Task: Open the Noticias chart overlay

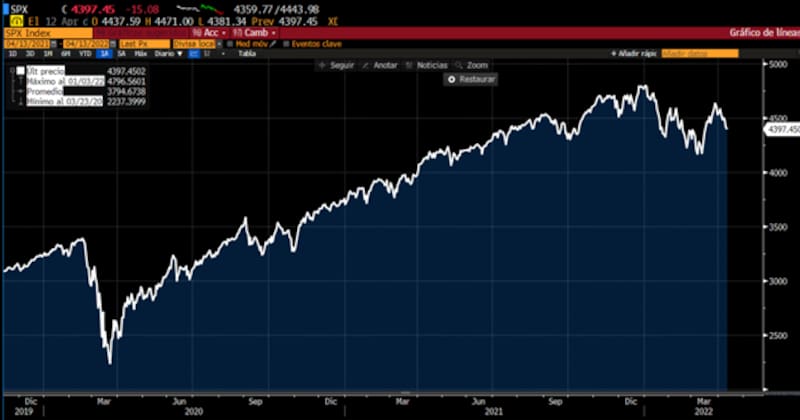Action: [410, 65]
